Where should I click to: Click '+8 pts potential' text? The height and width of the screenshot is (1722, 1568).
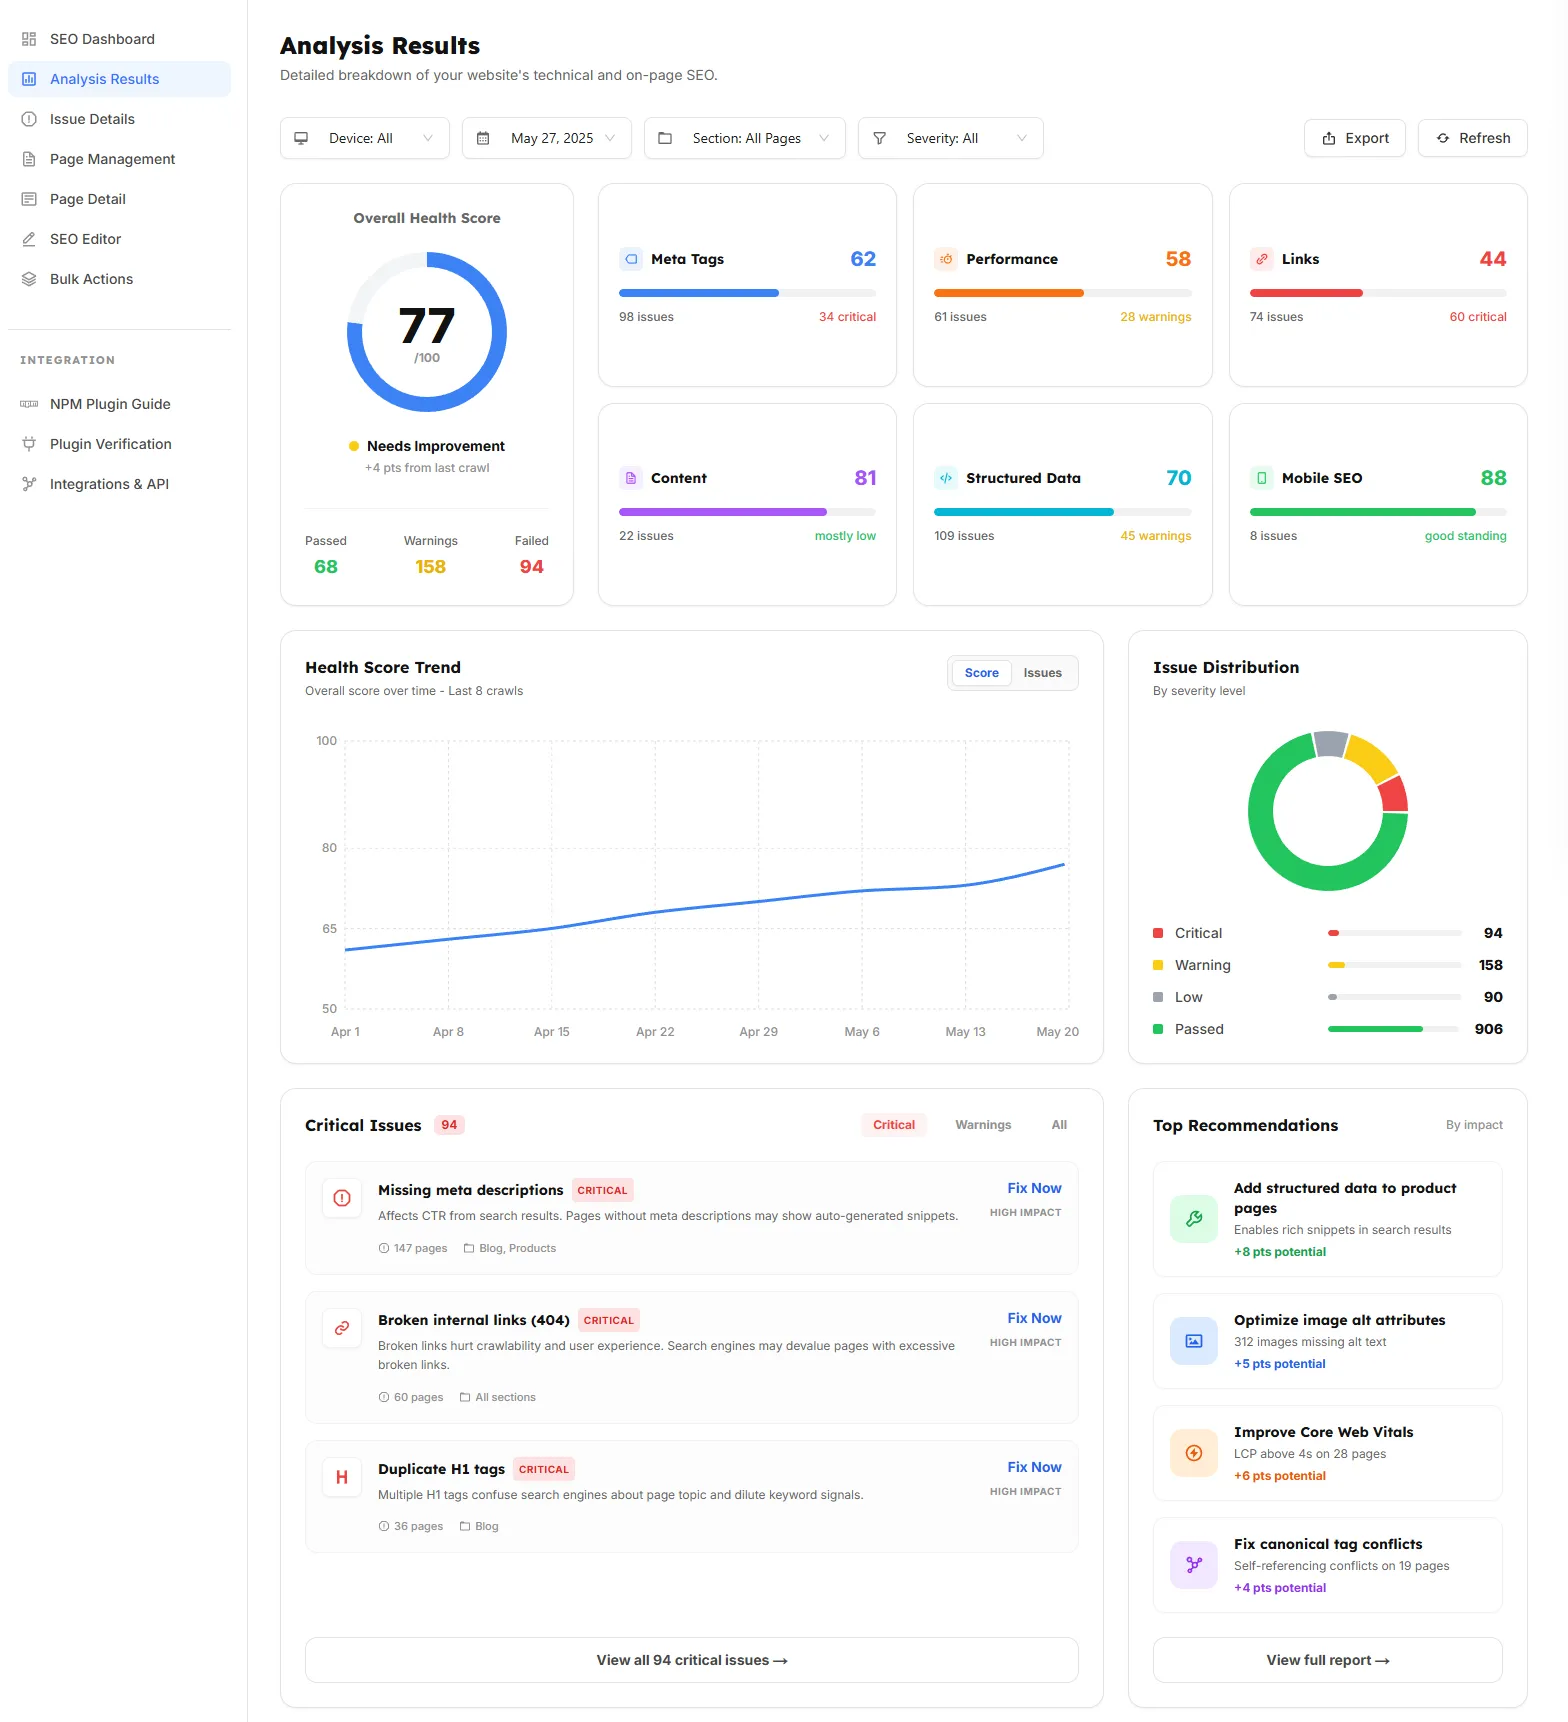(x=1280, y=1252)
